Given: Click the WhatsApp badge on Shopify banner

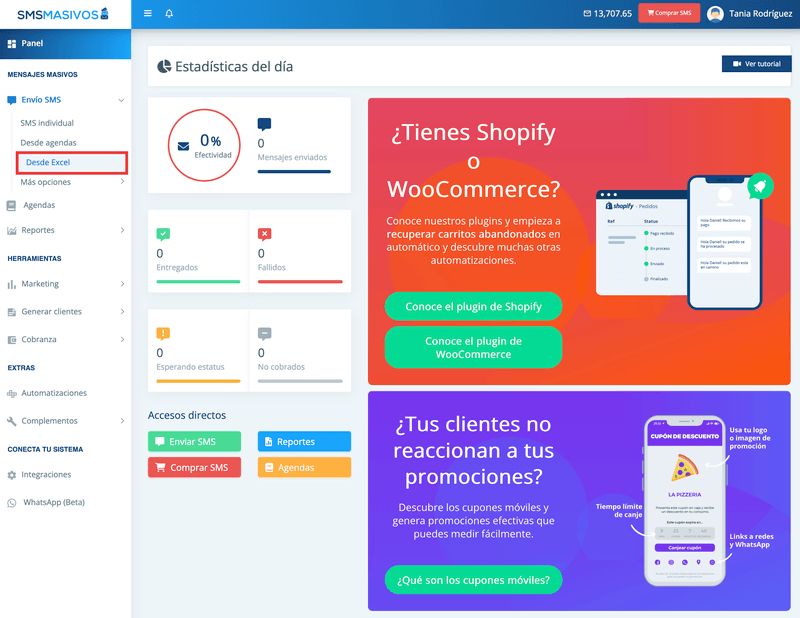Looking at the screenshot, I should 760,186.
